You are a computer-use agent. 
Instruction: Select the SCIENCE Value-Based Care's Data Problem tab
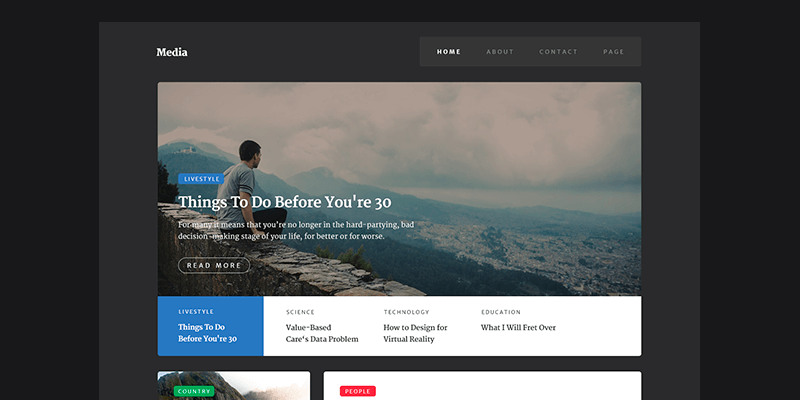322,326
